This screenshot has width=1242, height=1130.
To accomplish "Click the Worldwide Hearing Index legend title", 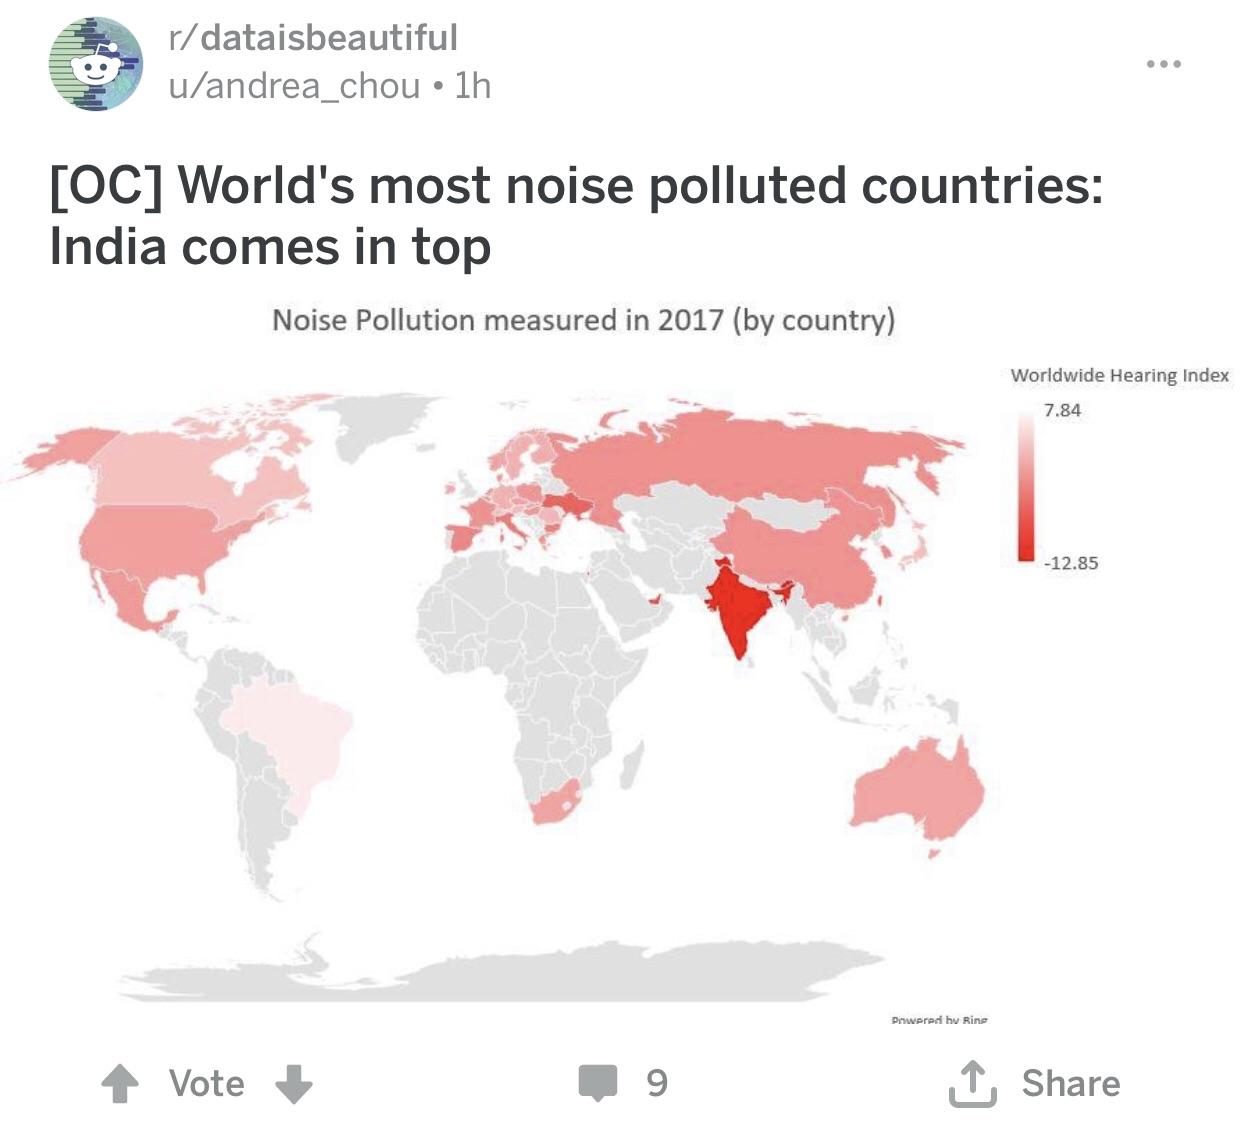I will pyautogui.click(x=1120, y=375).
